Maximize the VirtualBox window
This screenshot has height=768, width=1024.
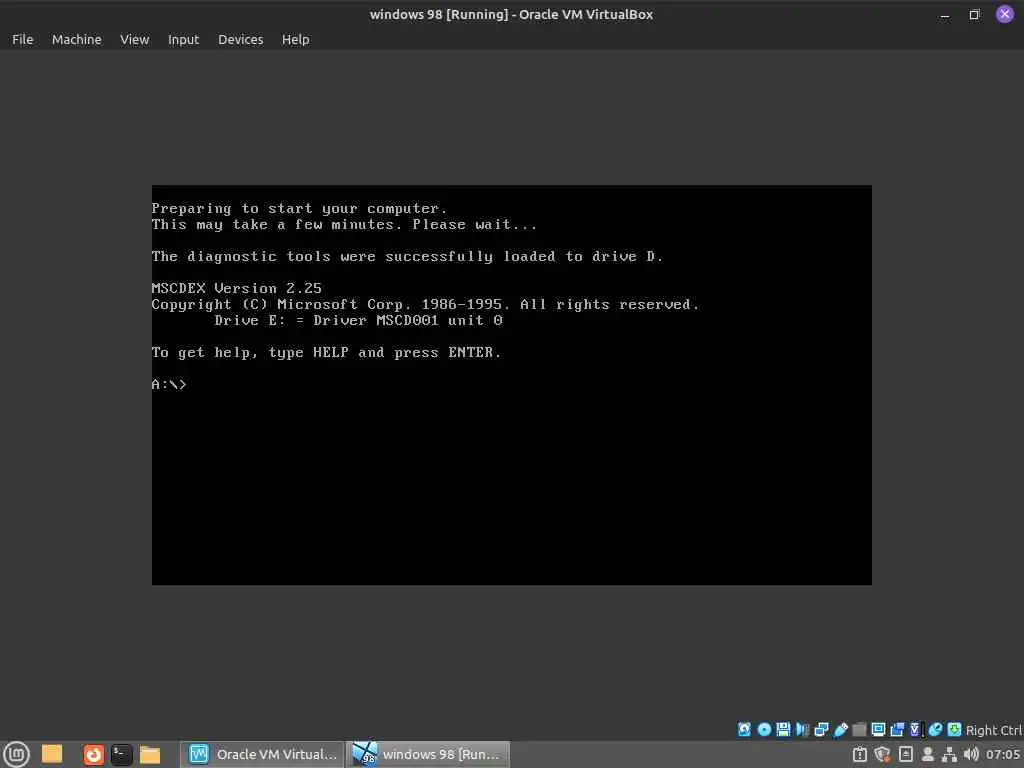(974, 14)
